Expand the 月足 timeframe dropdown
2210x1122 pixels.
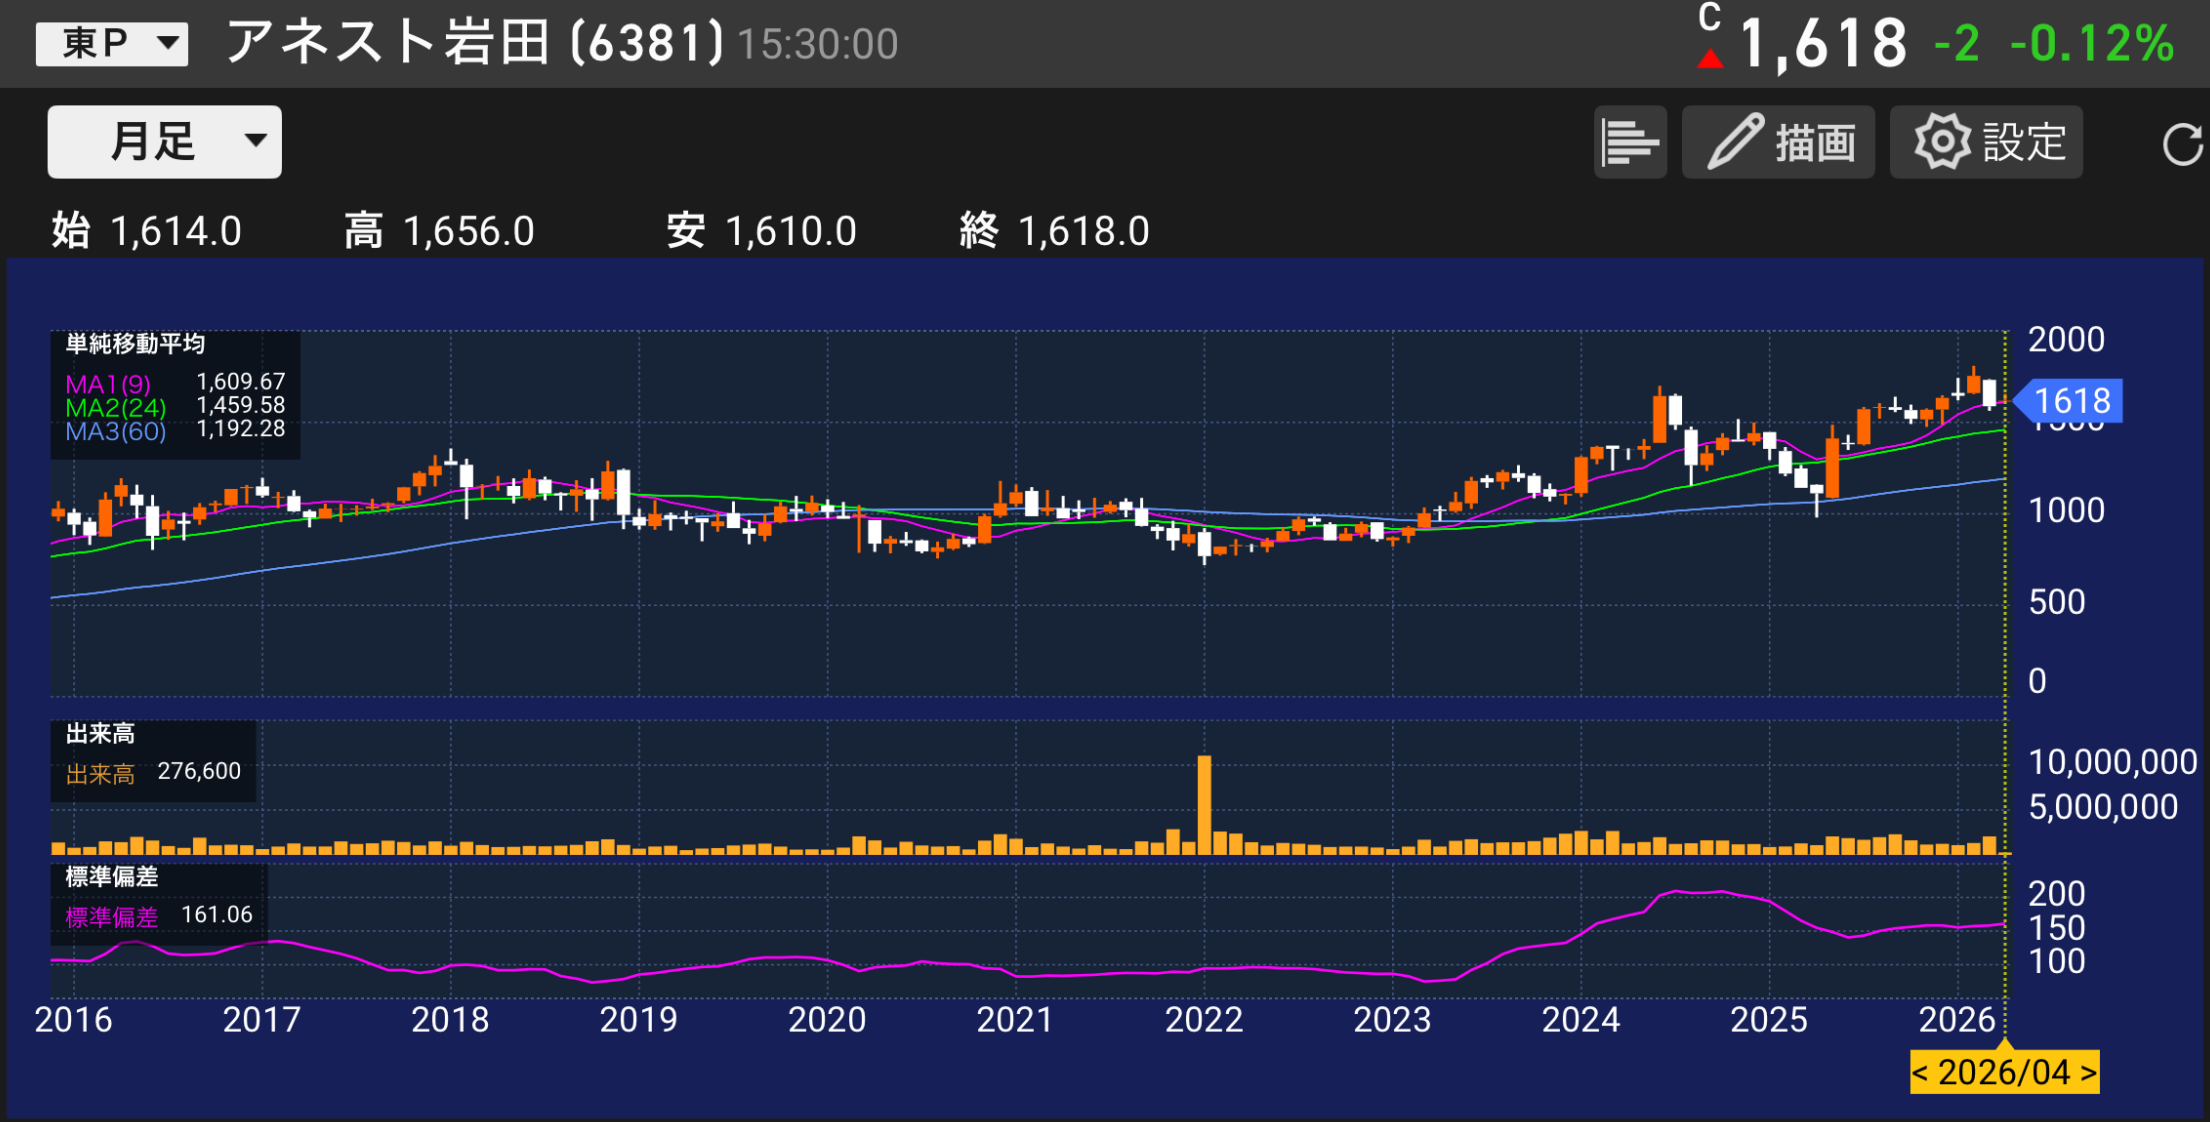pyautogui.click(x=164, y=142)
